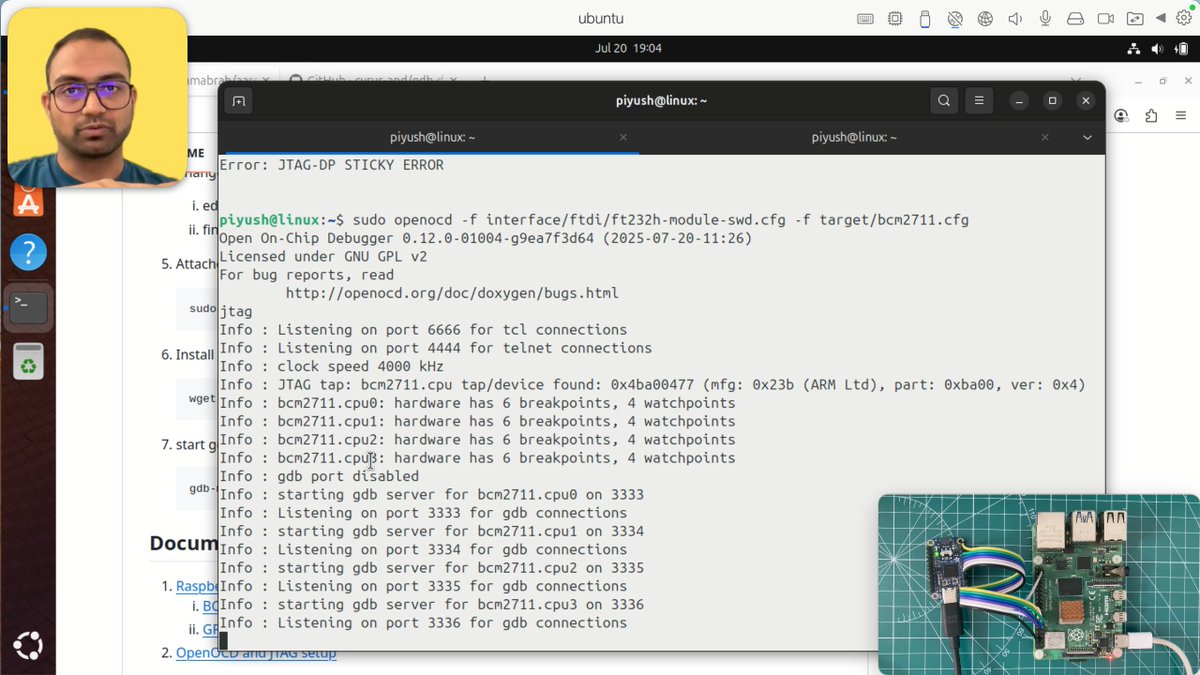Click 'Listening on port 4444 for telnet connections'
Screen dimensions: 1200x675
click(x=435, y=348)
